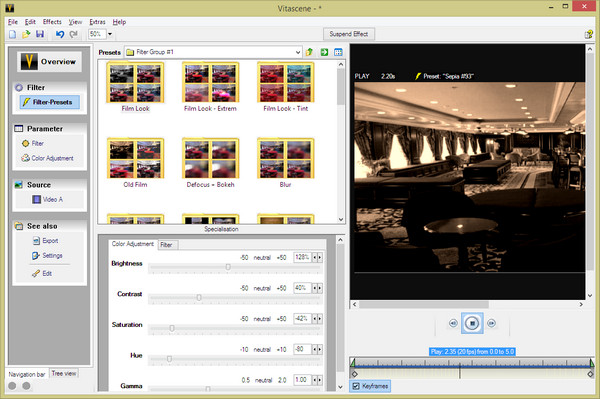Undo the last action
Viewport: 600px width, 399px height.
click(x=60, y=34)
